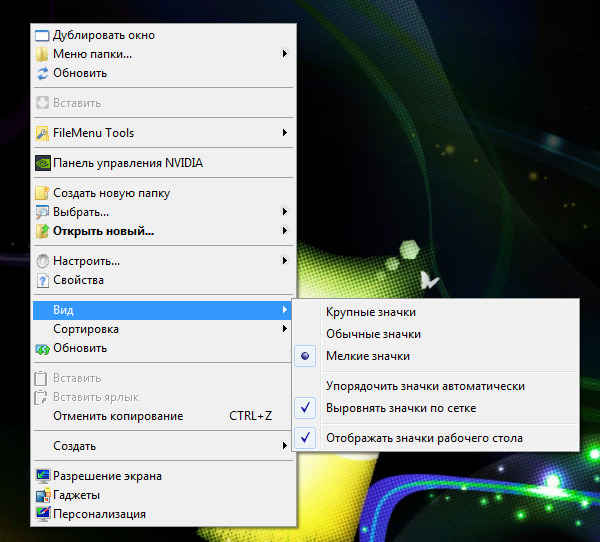Open Панель управления NVIDIA entry
This screenshot has height=542, width=600.
[x=163, y=163]
